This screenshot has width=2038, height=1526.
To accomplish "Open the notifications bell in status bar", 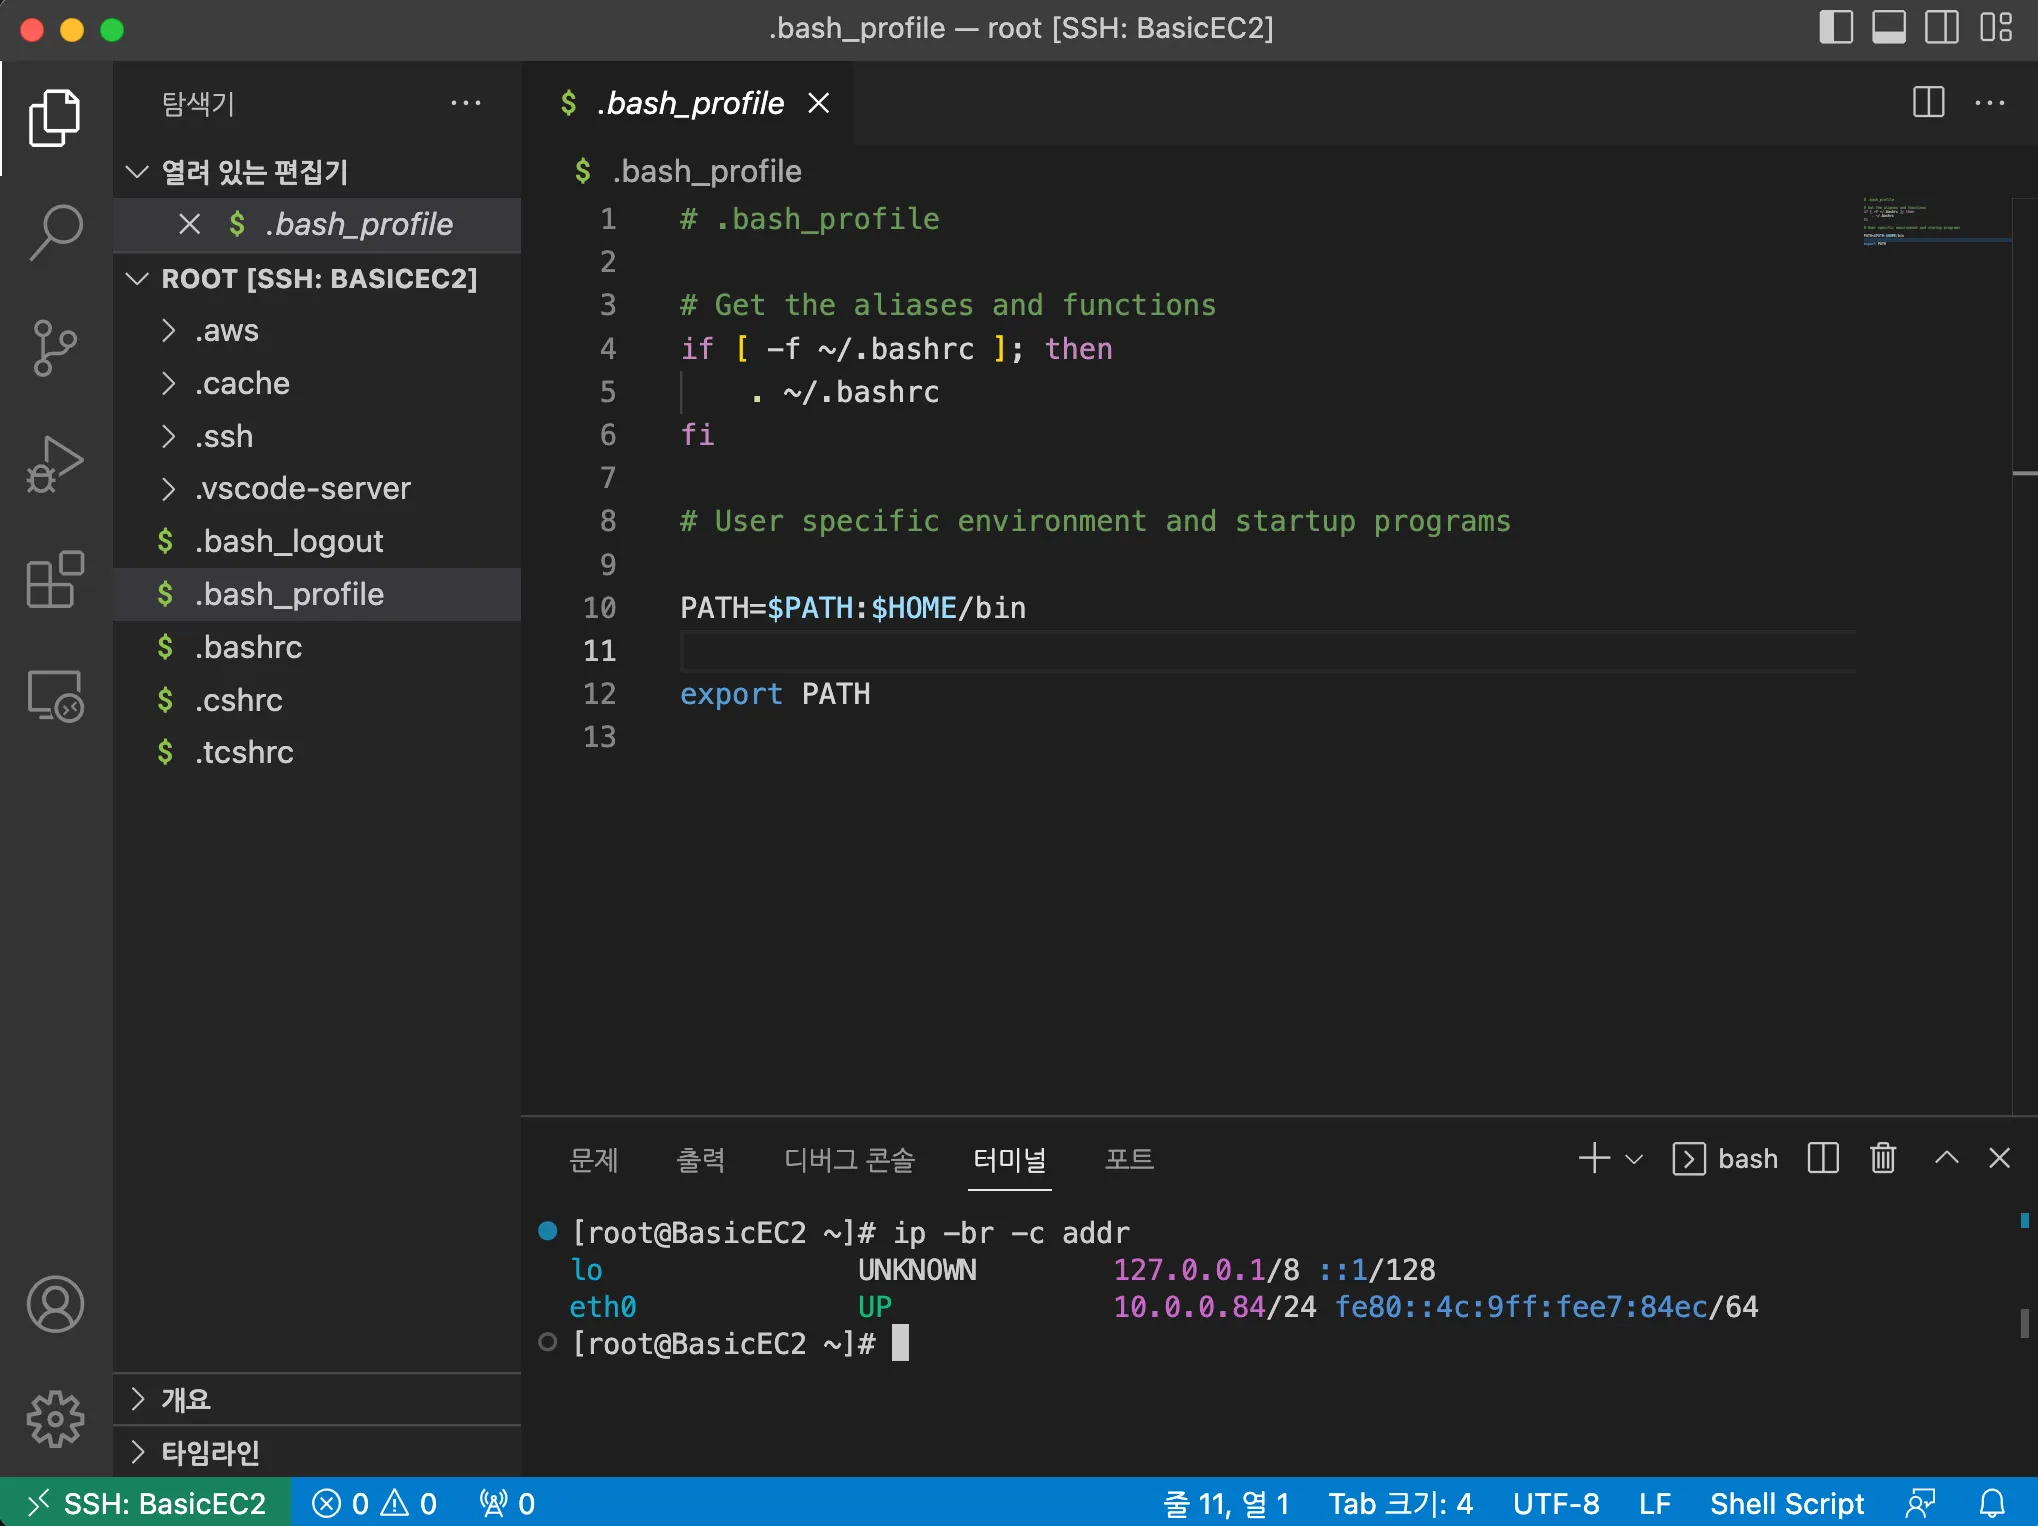I will (x=1992, y=1503).
